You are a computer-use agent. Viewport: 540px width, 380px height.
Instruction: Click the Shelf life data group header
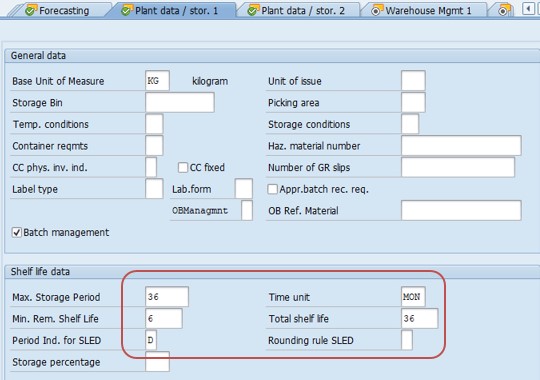tap(40, 271)
